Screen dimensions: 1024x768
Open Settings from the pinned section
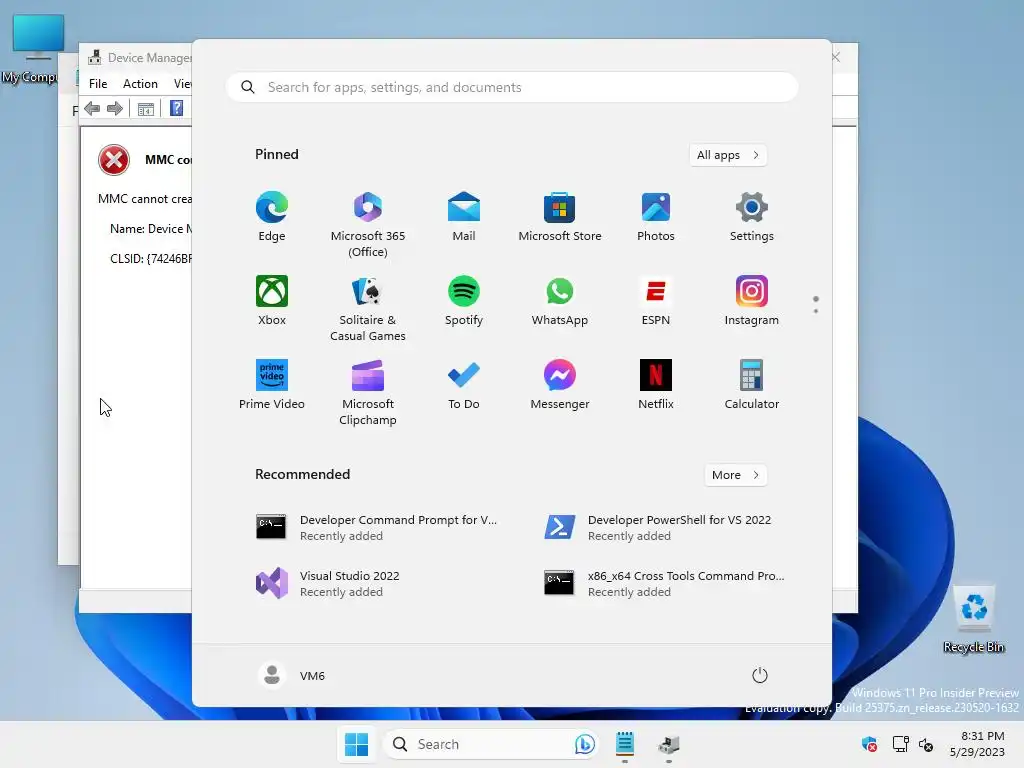pos(752,216)
